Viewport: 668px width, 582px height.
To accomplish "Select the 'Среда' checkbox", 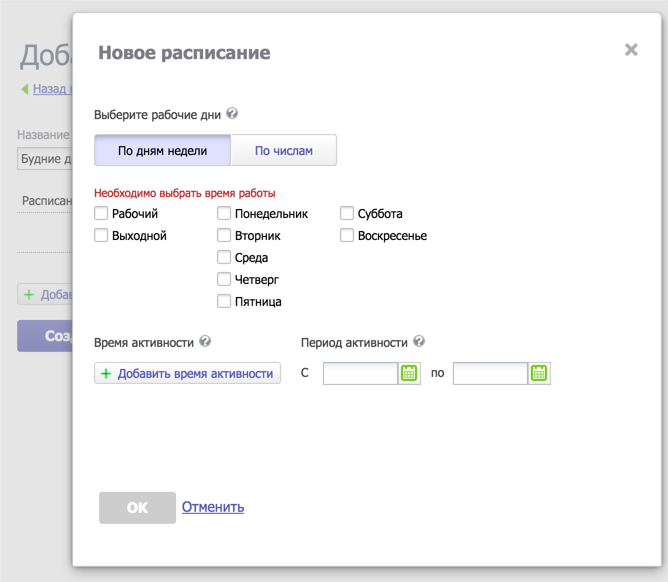I will point(224,257).
